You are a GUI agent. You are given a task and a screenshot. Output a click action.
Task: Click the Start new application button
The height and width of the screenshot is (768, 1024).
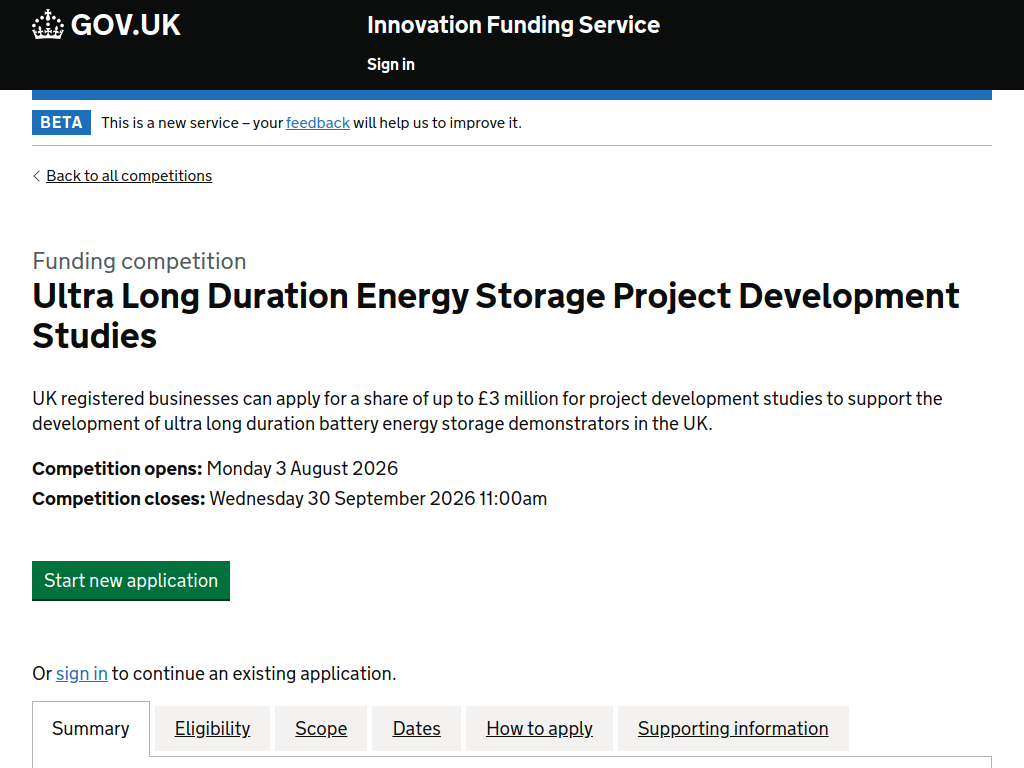[x=131, y=581]
